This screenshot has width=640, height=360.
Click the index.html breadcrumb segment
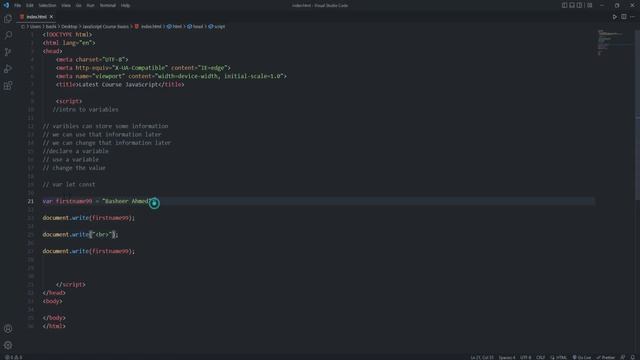[x=148, y=27]
